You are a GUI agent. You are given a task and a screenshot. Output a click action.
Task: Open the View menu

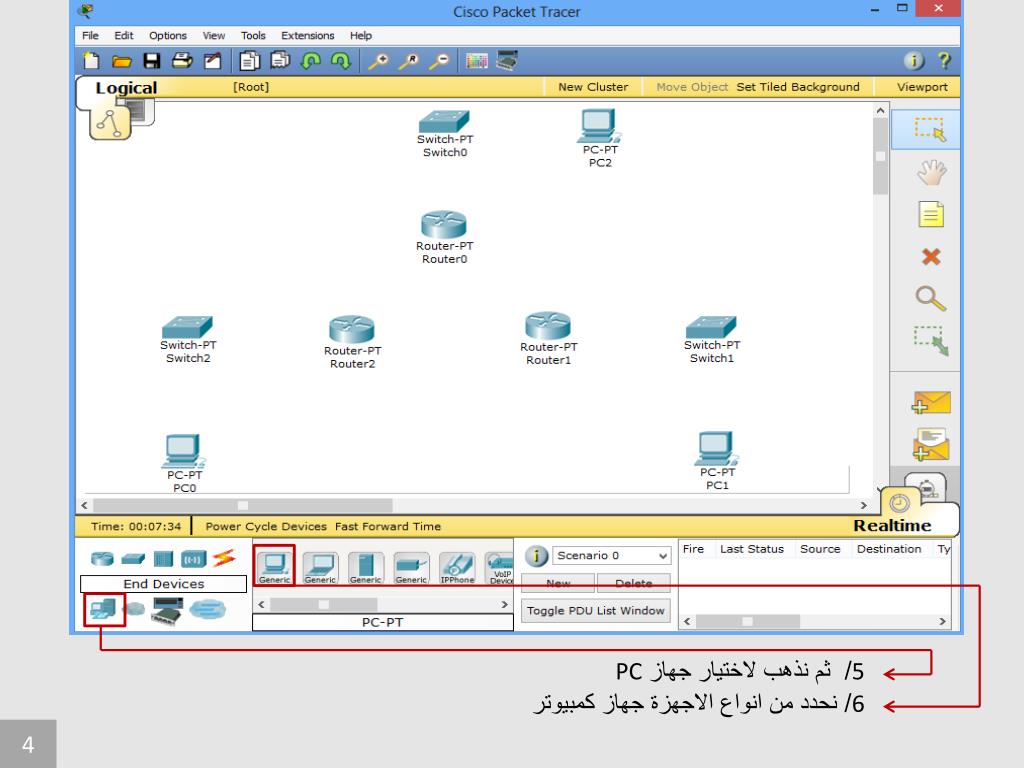pyautogui.click(x=214, y=35)
